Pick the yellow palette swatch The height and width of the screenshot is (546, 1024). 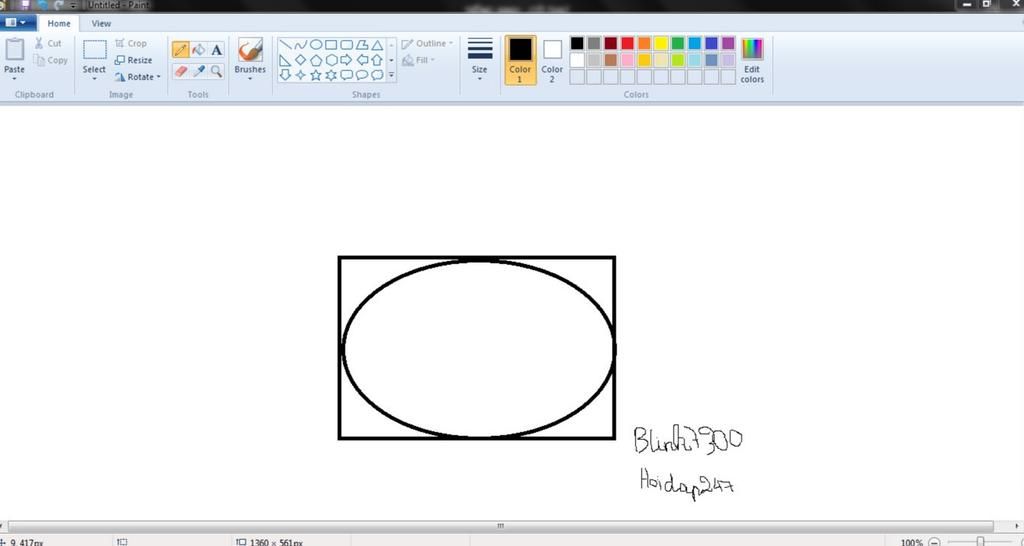pyautogui.click(x=661, y=43)
